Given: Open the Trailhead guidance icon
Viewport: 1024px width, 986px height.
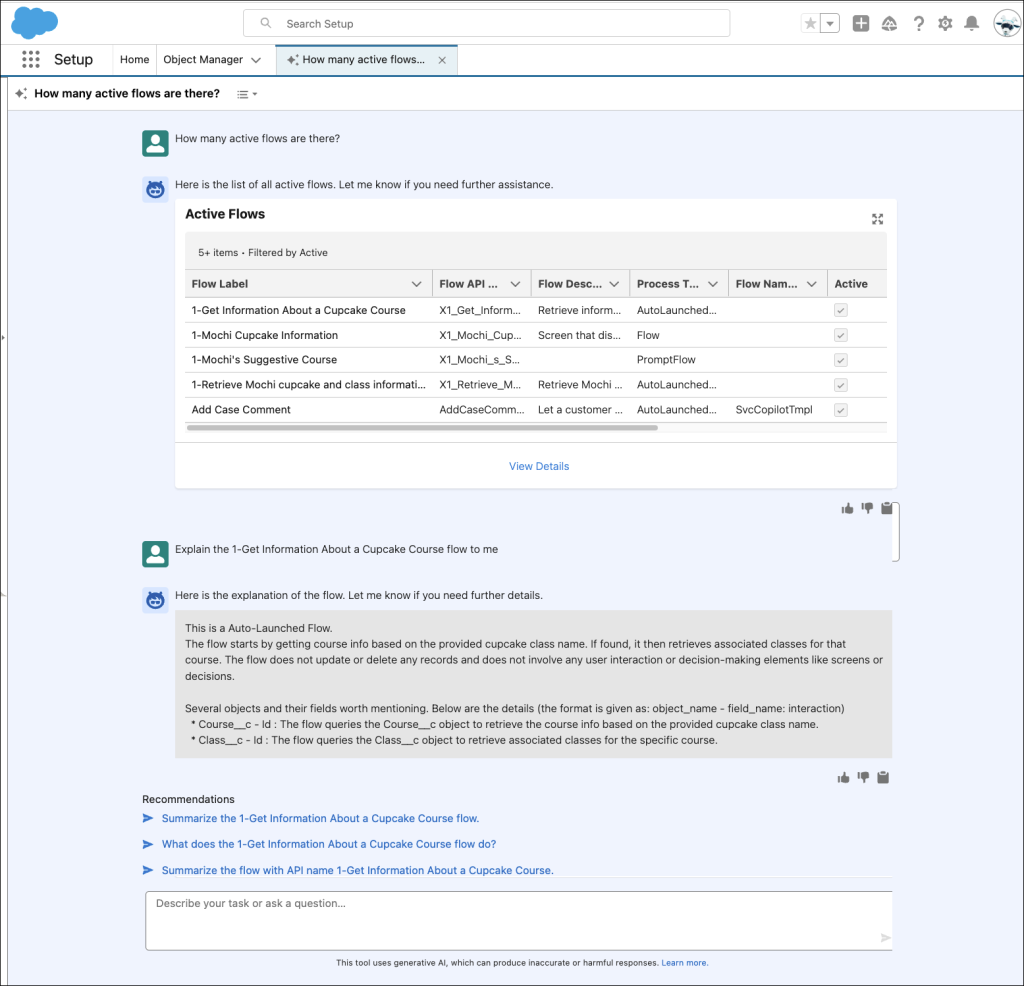Looking at the screenshot, I should pos(889,24).
